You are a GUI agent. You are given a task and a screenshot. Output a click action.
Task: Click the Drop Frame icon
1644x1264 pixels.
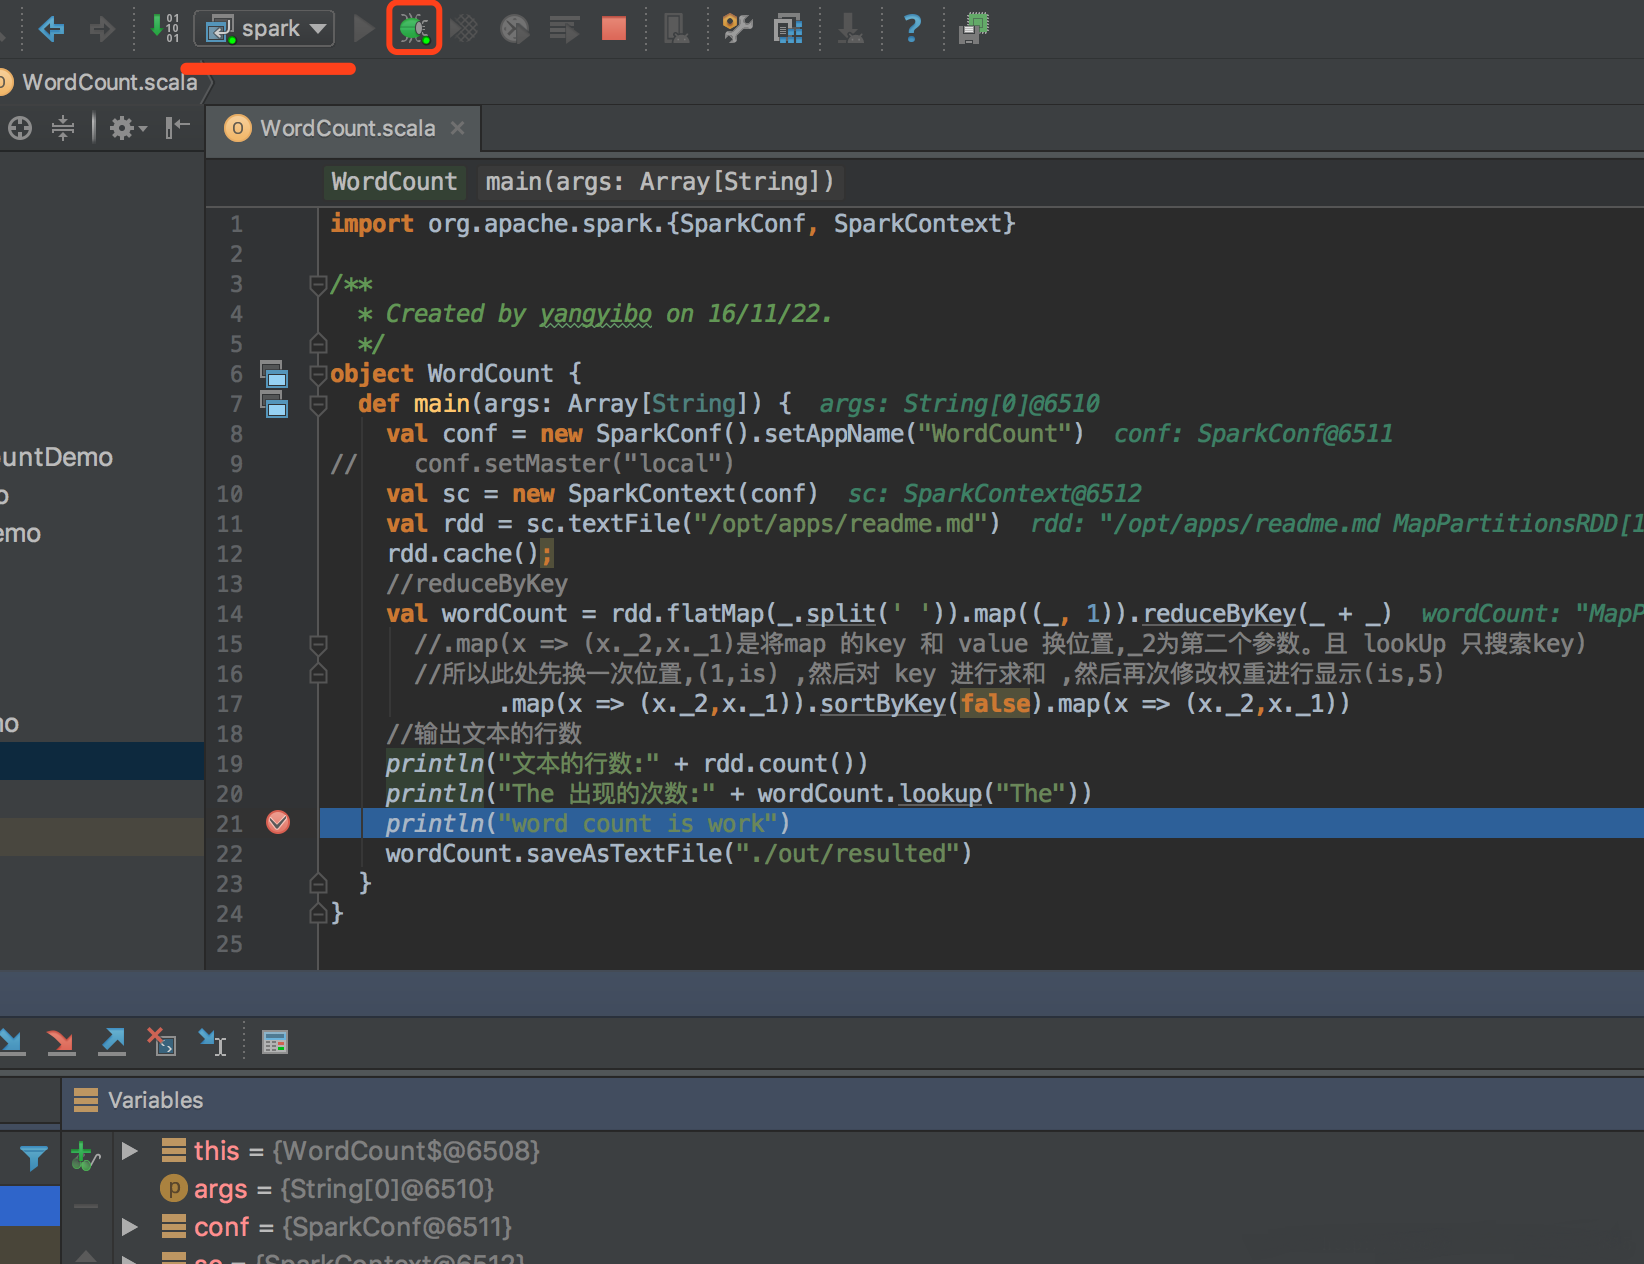(x=162, y=1042)
